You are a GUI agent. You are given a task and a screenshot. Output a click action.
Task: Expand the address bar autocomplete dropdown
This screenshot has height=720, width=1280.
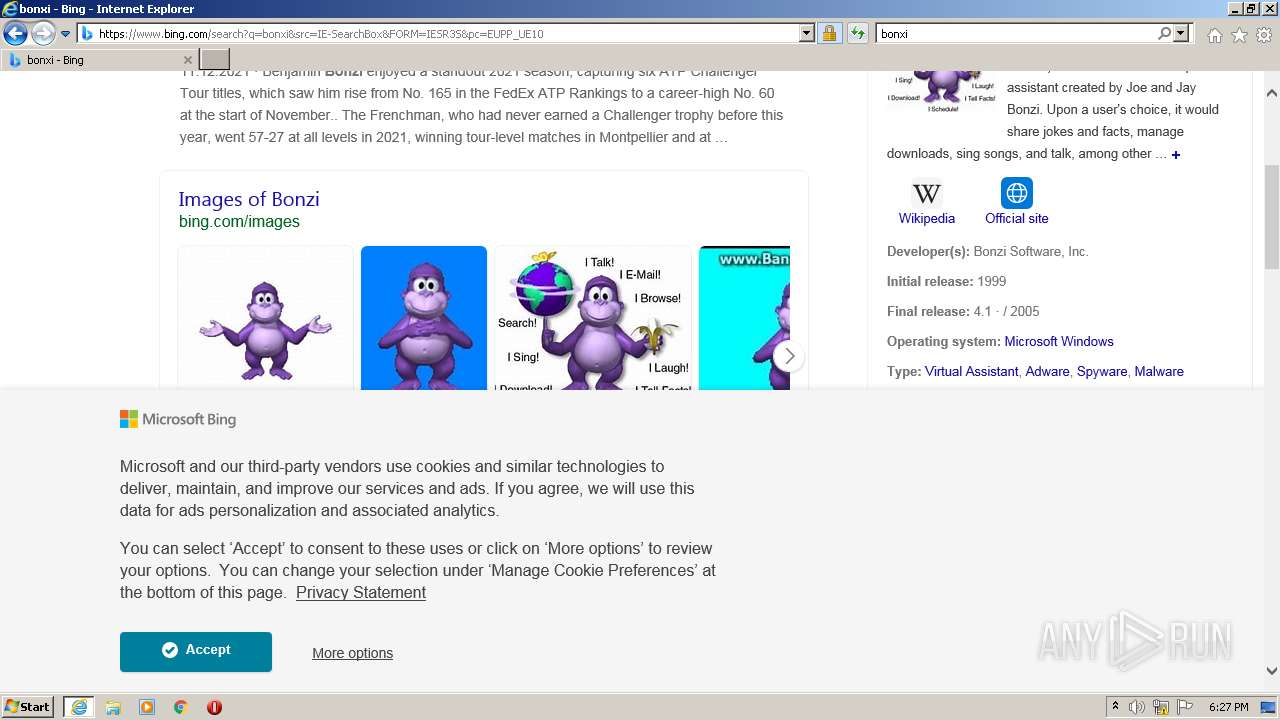point(807,34)
